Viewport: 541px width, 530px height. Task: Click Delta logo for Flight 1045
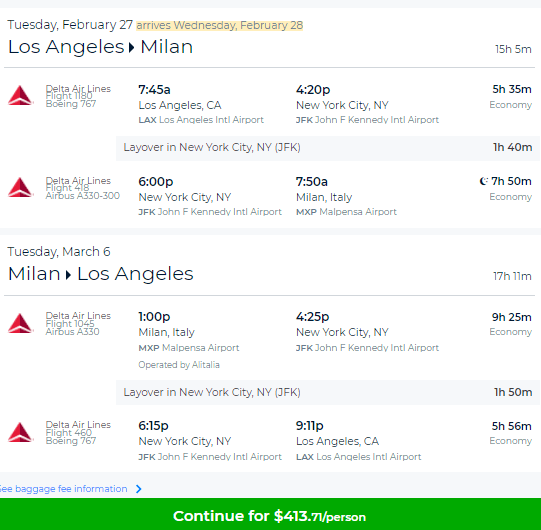click(x=20, y=323)
